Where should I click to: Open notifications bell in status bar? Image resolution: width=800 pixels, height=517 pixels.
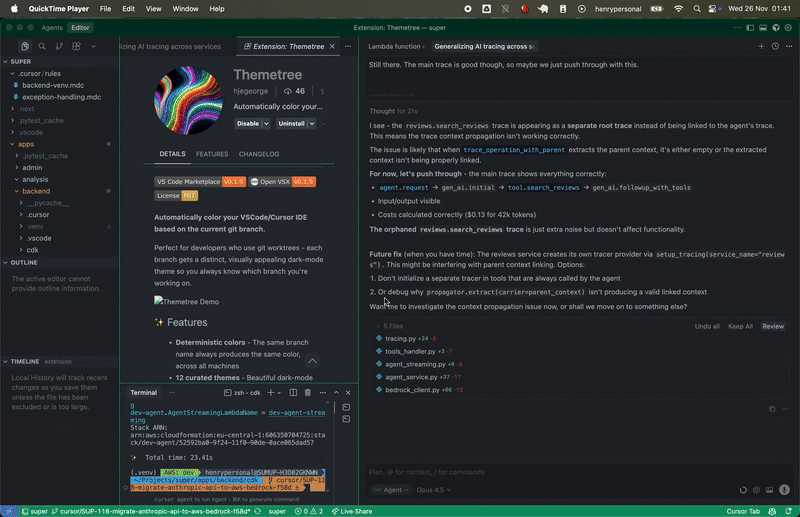tap(789, 511)
